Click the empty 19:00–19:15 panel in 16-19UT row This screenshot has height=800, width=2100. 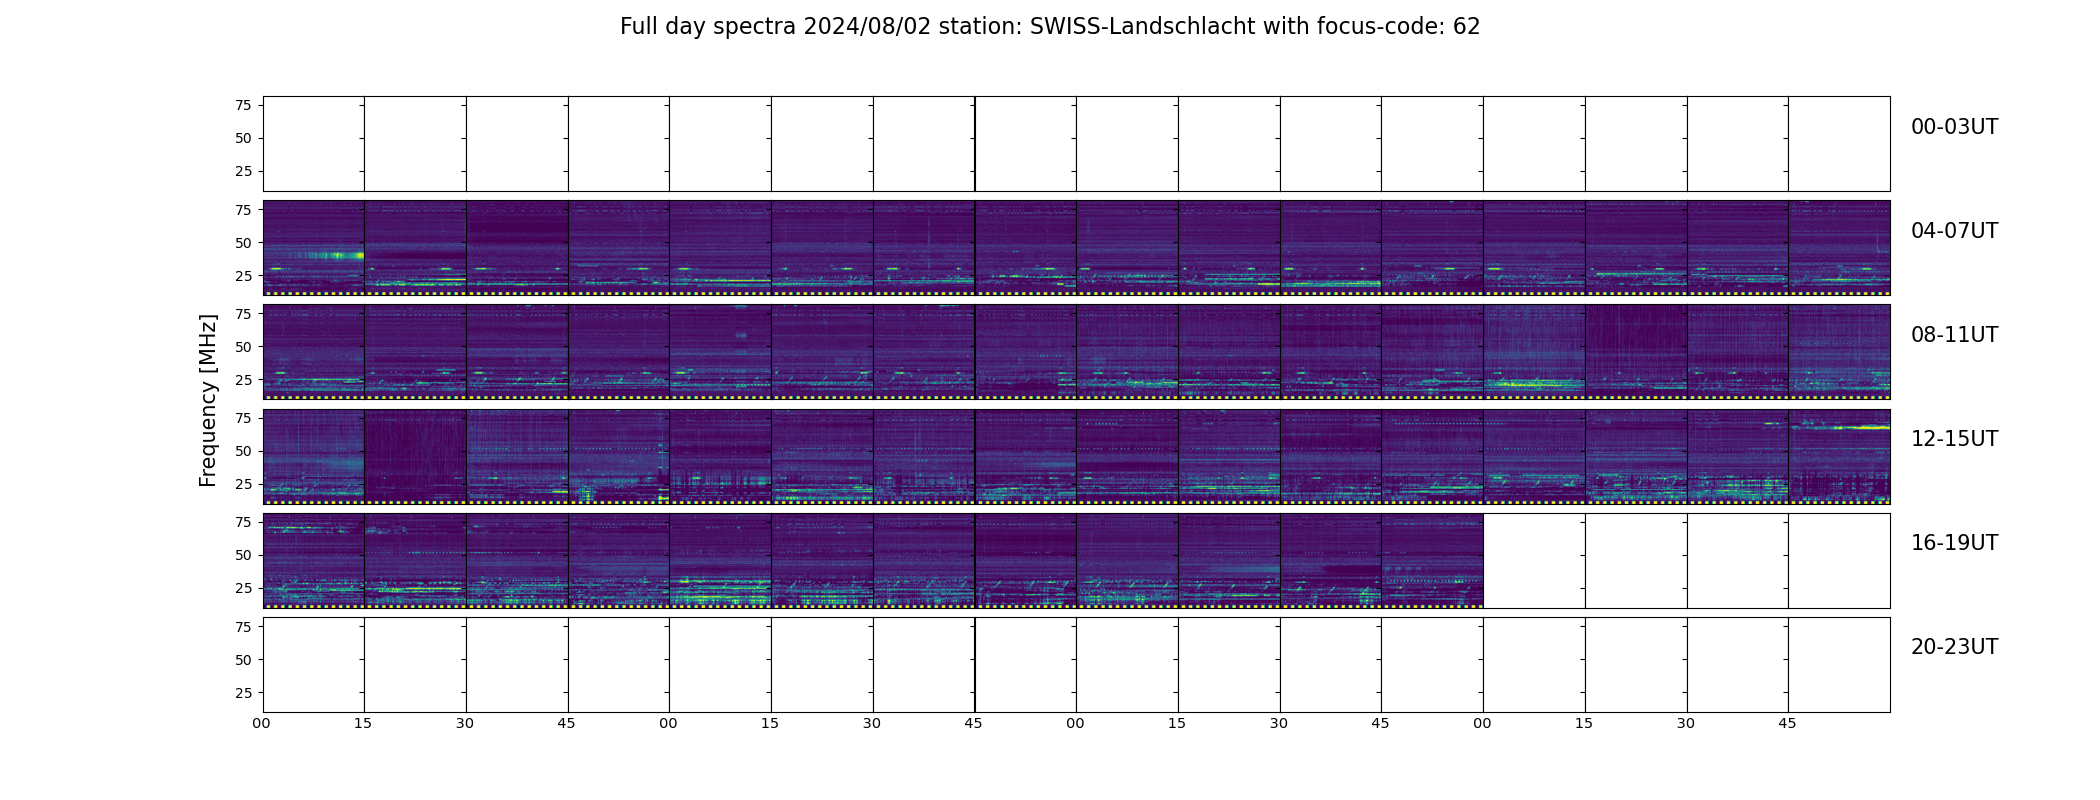pyautogui.click(x=1534, y=560)
